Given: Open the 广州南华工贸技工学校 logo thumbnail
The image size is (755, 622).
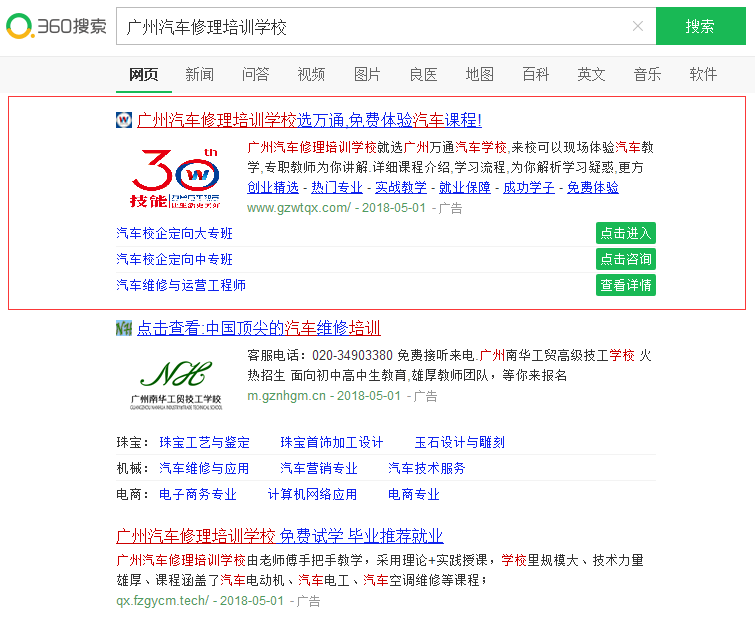Looking at the screenshot, I should pyautogui.click(x=176, y=385).
